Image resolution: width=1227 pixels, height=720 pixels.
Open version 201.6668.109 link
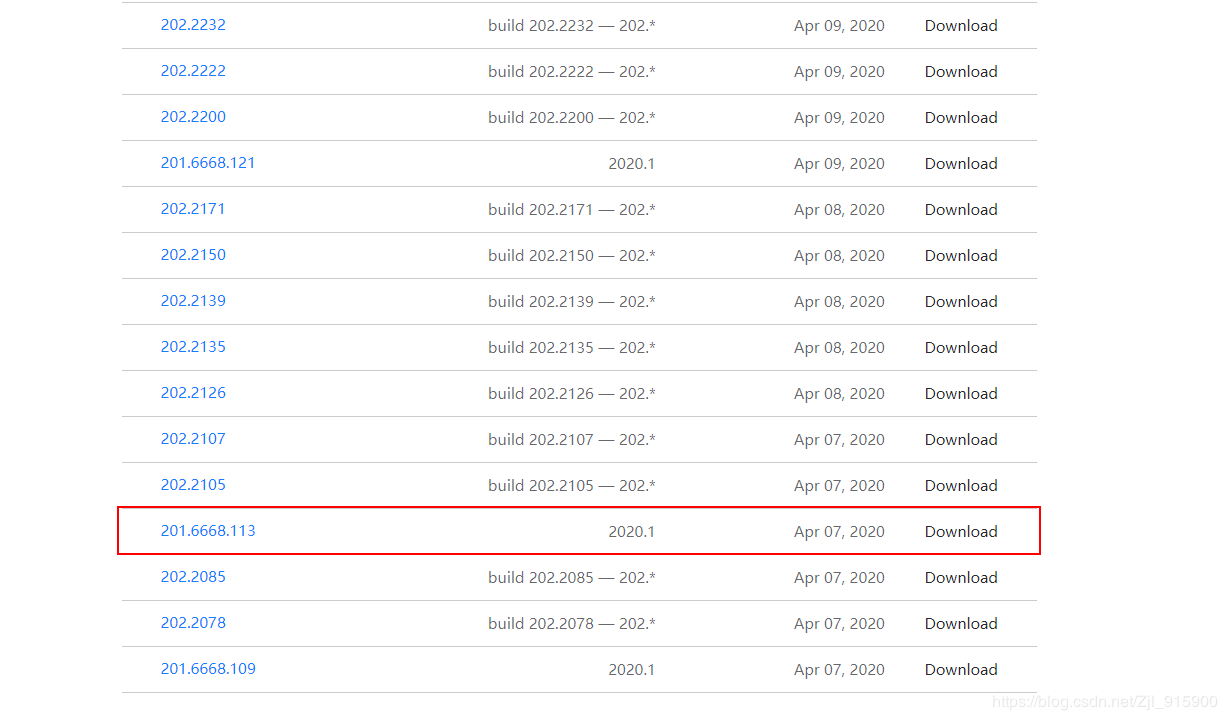tap(208, 669)
